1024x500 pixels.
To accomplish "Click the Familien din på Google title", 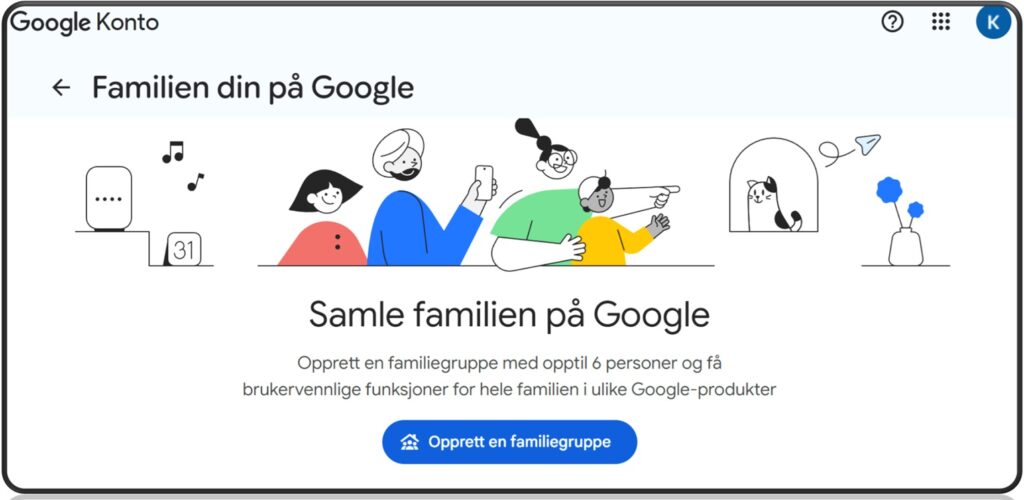I will click(x=253, y=88).
